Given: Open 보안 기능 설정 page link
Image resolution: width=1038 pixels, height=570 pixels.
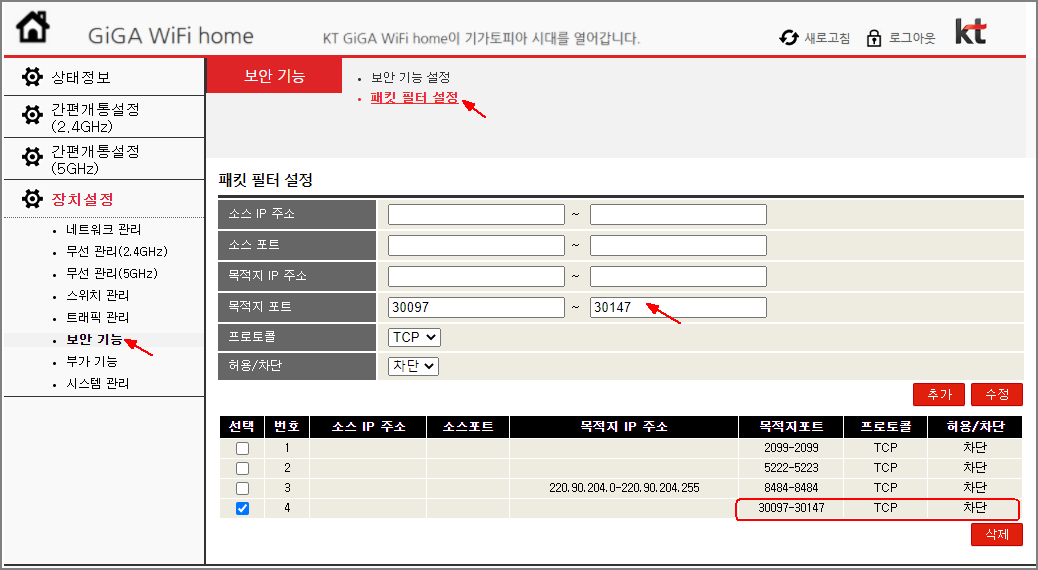Looking at the screenshot, I should click(410, 77).
